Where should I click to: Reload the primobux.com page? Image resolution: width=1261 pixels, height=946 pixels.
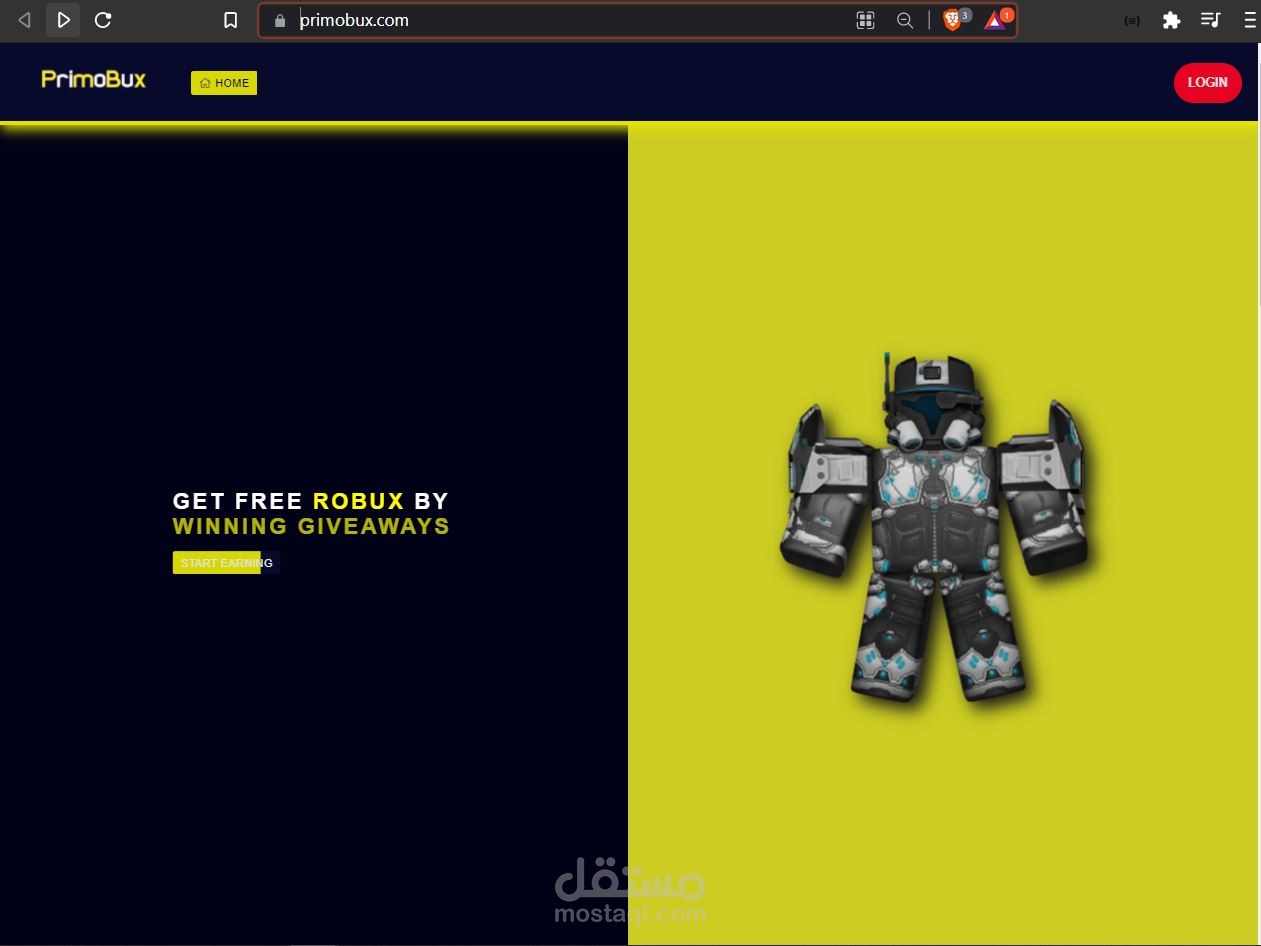(x=103, y=20)
